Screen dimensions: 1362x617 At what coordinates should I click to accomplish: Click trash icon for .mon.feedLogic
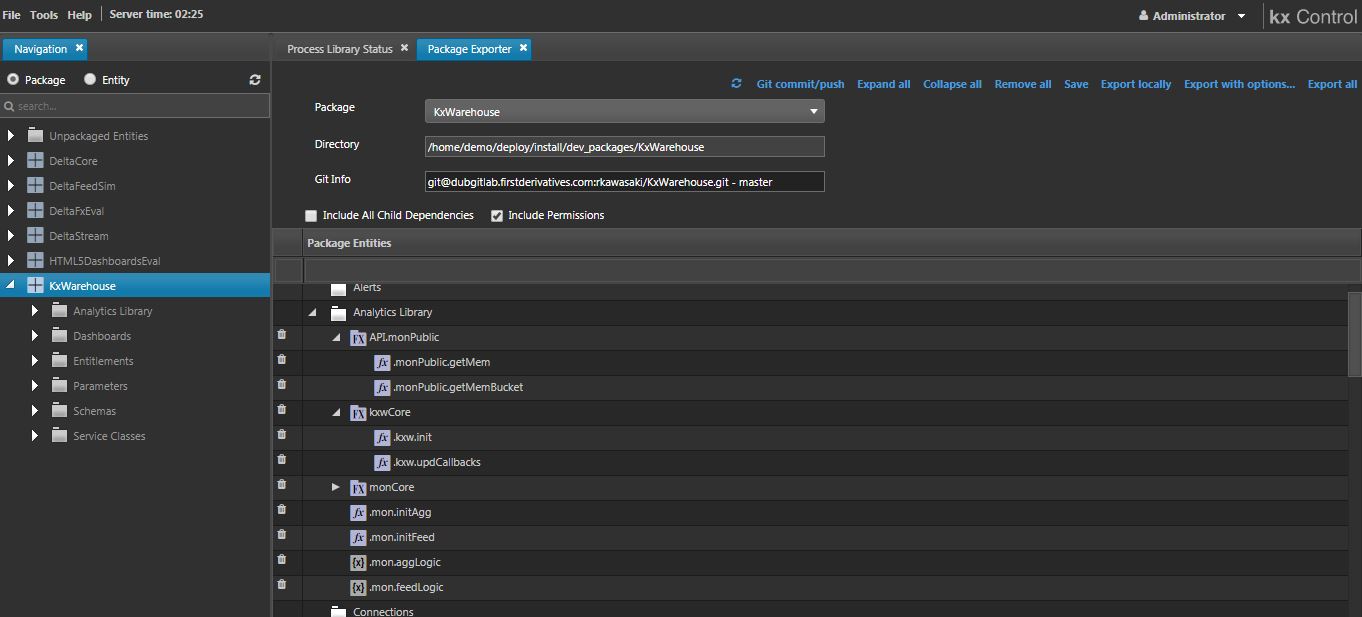(x=282, y=585)
